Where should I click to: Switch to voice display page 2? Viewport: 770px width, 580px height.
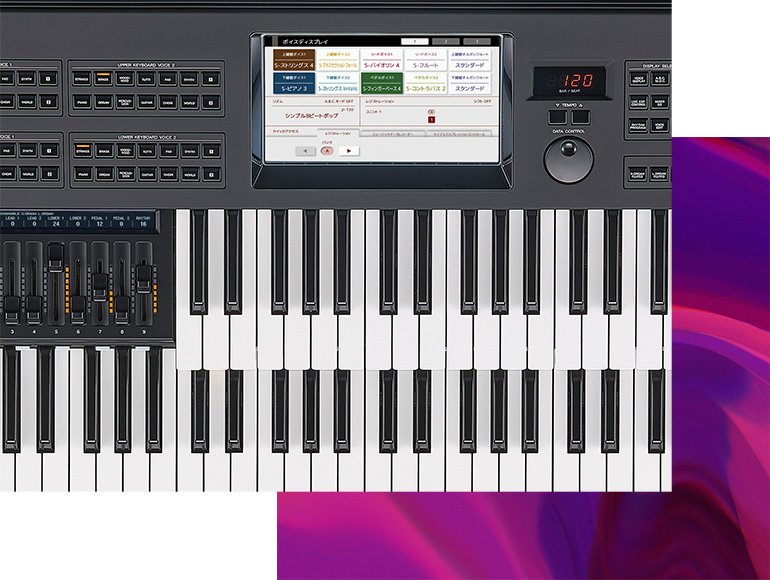tap(445, 42)
